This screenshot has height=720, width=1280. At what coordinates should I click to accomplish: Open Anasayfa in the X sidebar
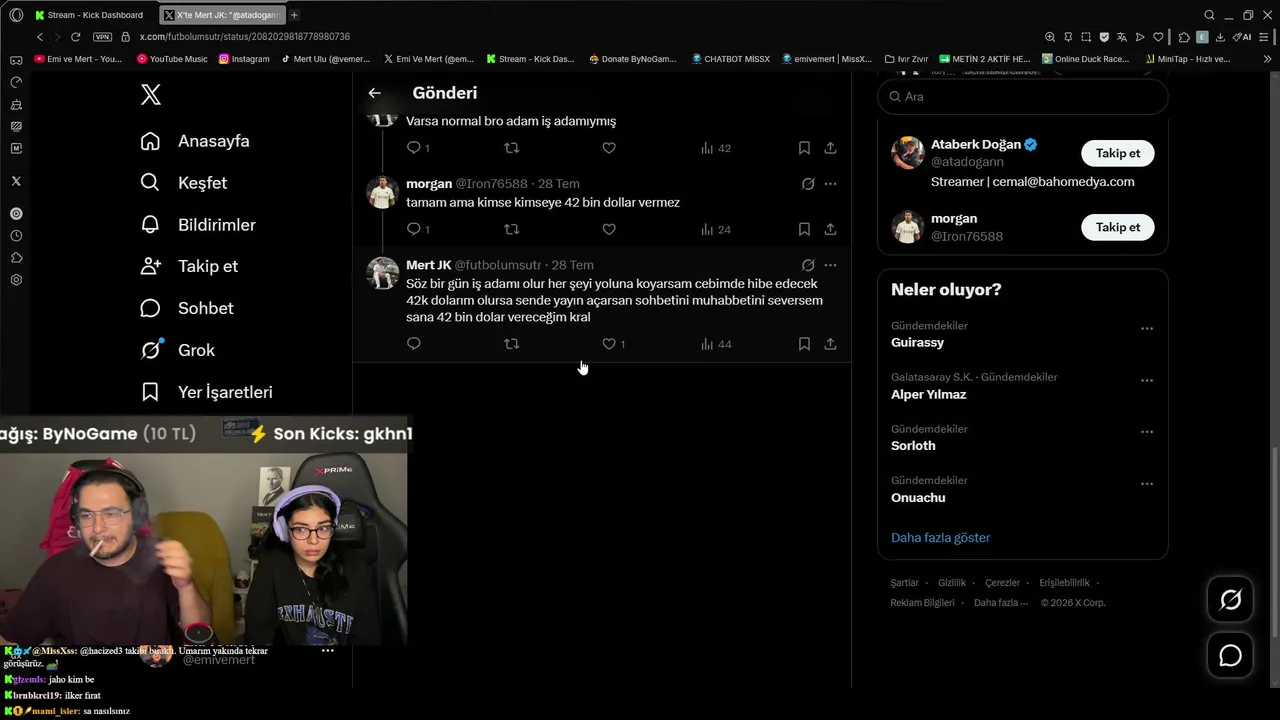click(x=195, y=141)
